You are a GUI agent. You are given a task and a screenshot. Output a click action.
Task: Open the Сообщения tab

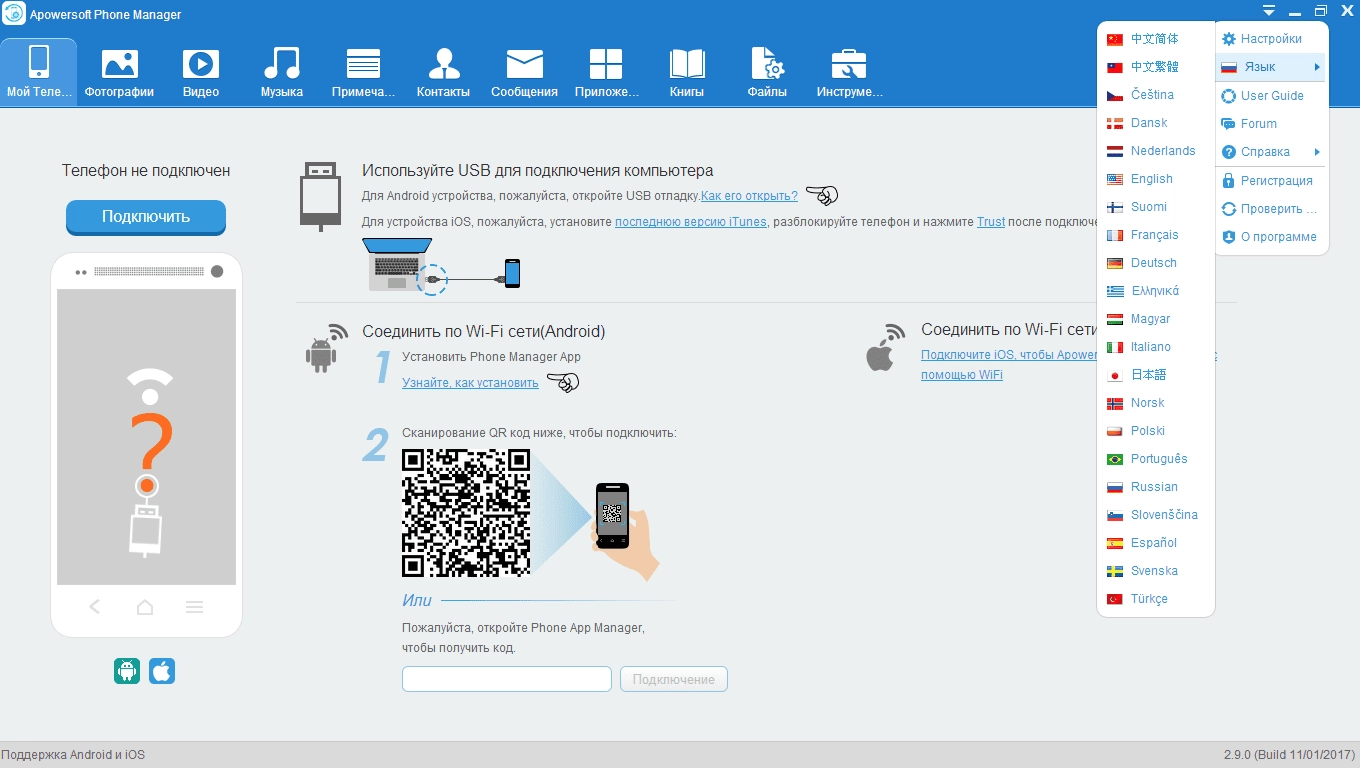[525, 72]
